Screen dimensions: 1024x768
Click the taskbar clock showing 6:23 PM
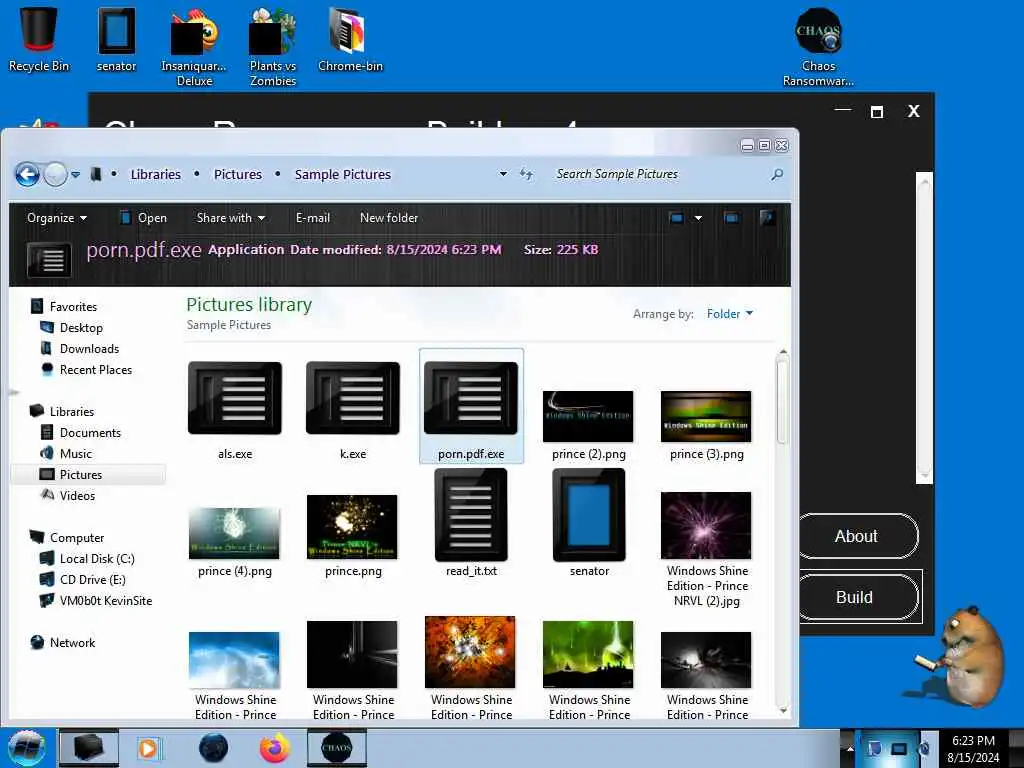(973, 749)
